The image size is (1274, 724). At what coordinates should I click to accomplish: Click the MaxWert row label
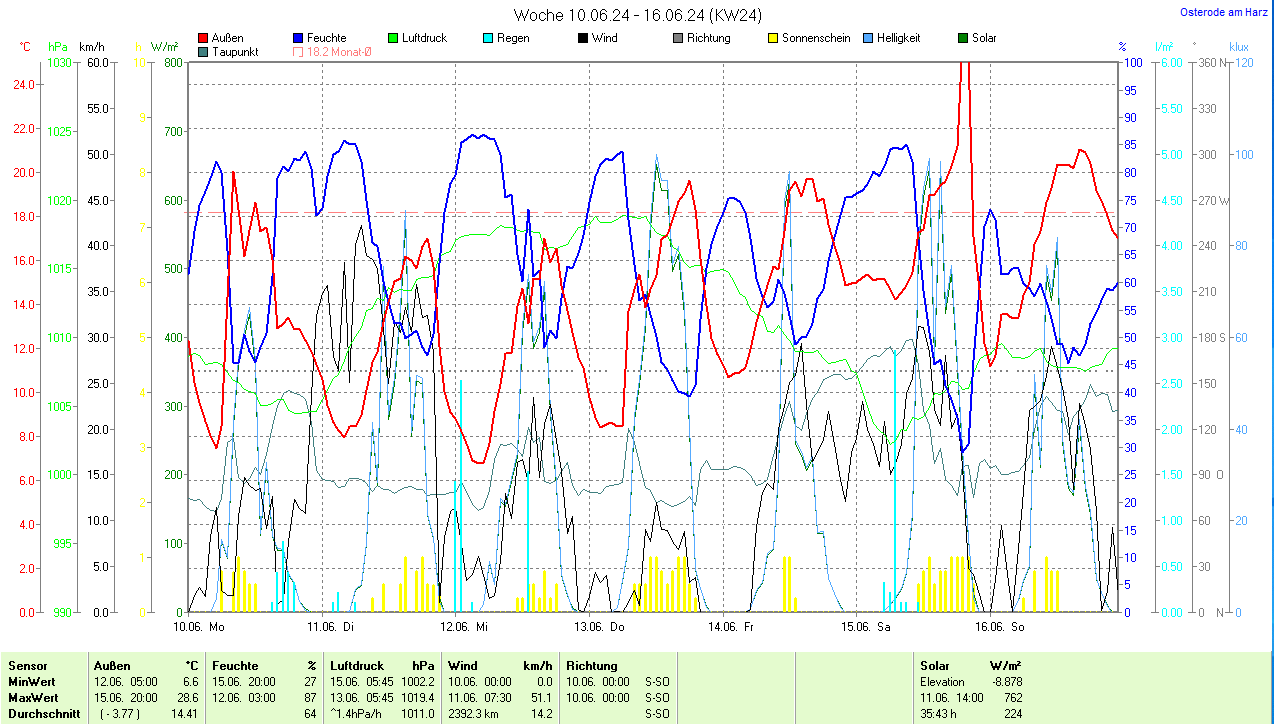pos(33,697)
